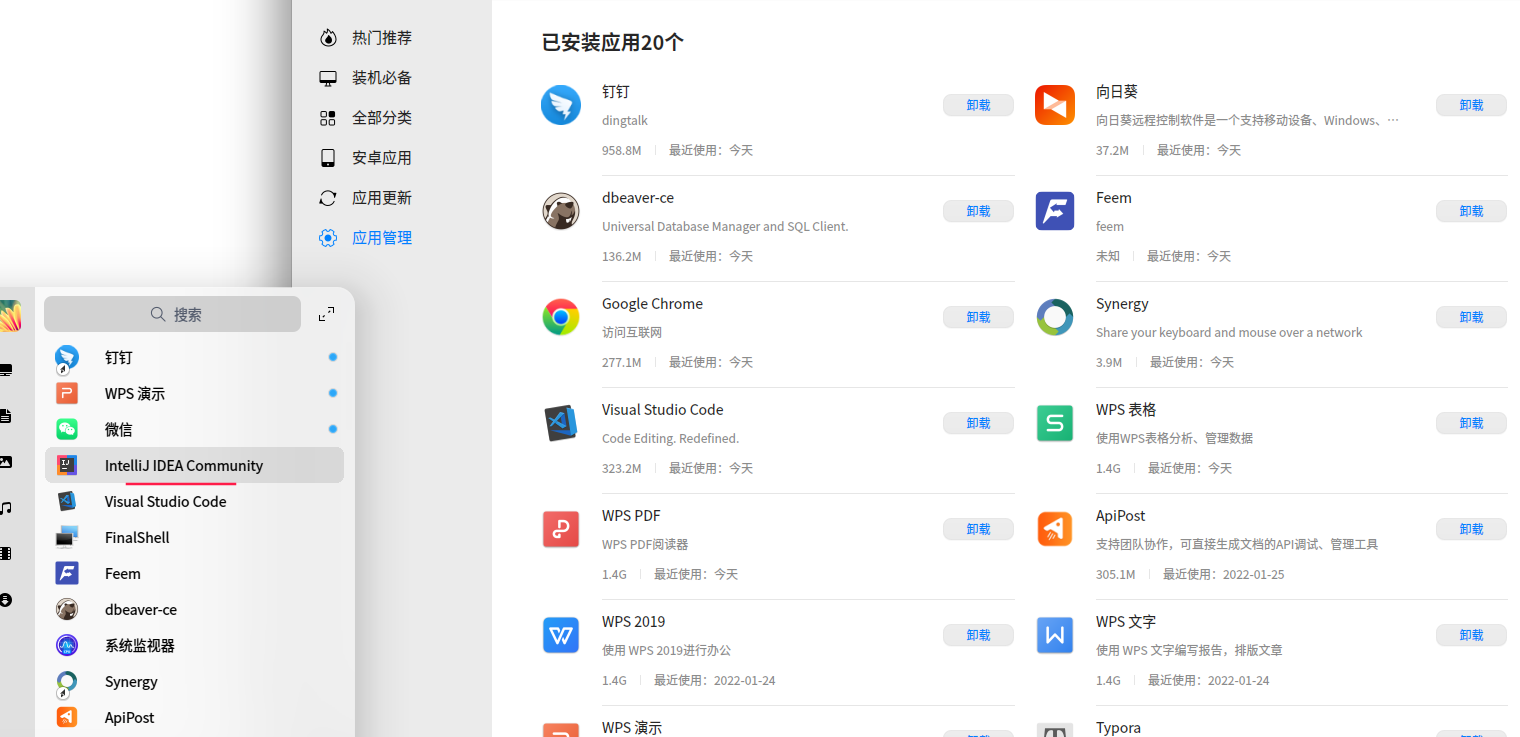The image size is (1520, 737).
Task: Select Synergy in the launcher list
Action: click(130, 681)
